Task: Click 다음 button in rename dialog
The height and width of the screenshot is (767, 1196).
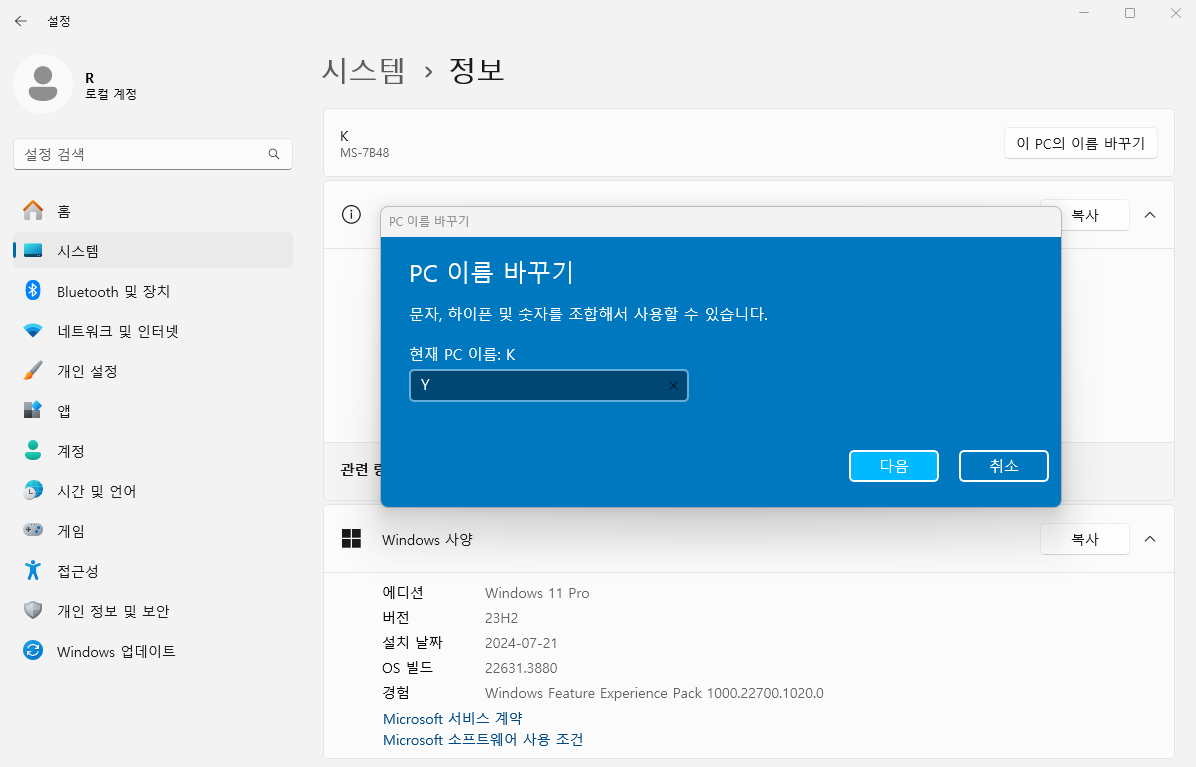Action: [893, 466]
